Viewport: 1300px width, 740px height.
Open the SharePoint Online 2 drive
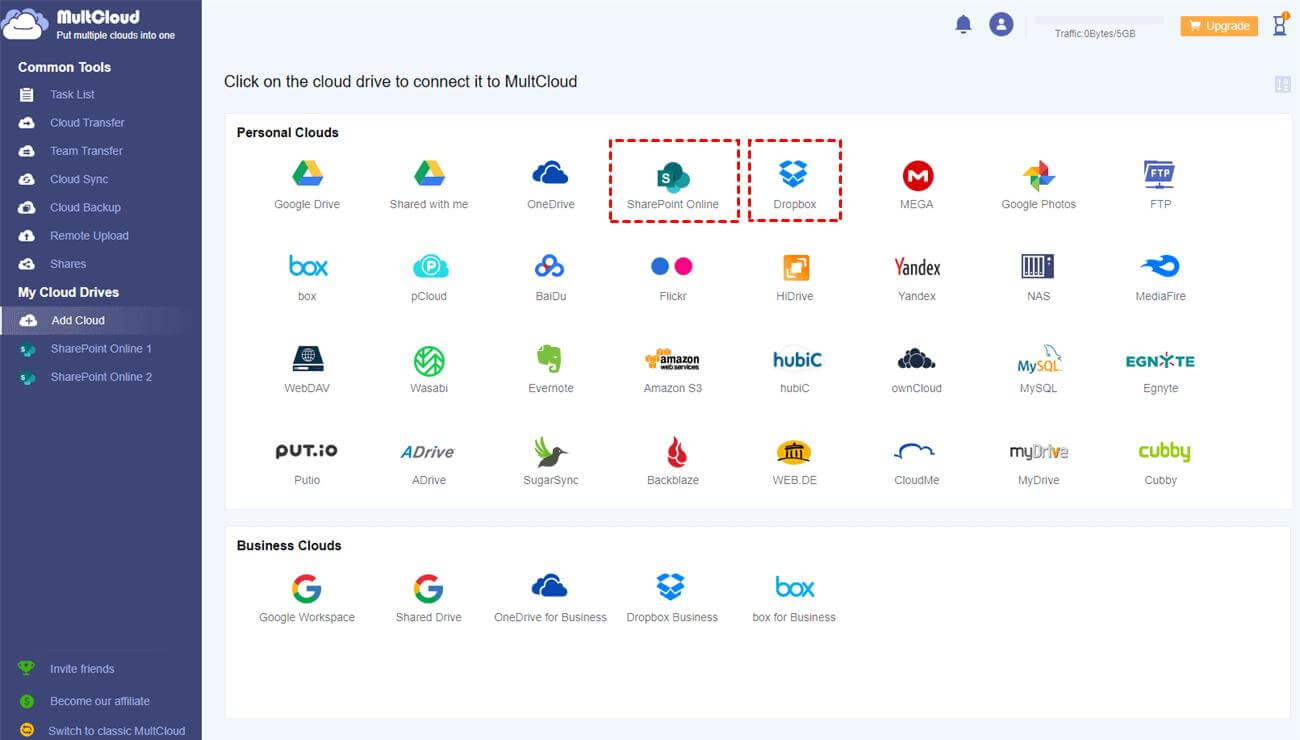pyautogui.click(x=100, y=377)
